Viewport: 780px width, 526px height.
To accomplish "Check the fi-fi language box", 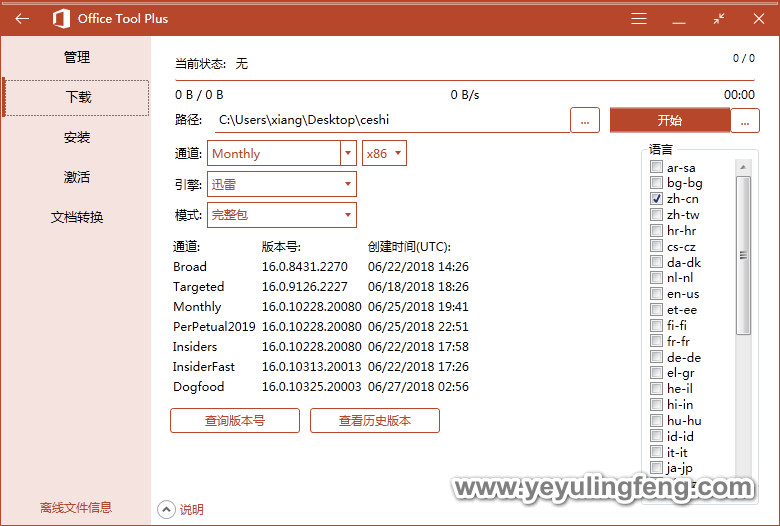I will coord(656,325).
